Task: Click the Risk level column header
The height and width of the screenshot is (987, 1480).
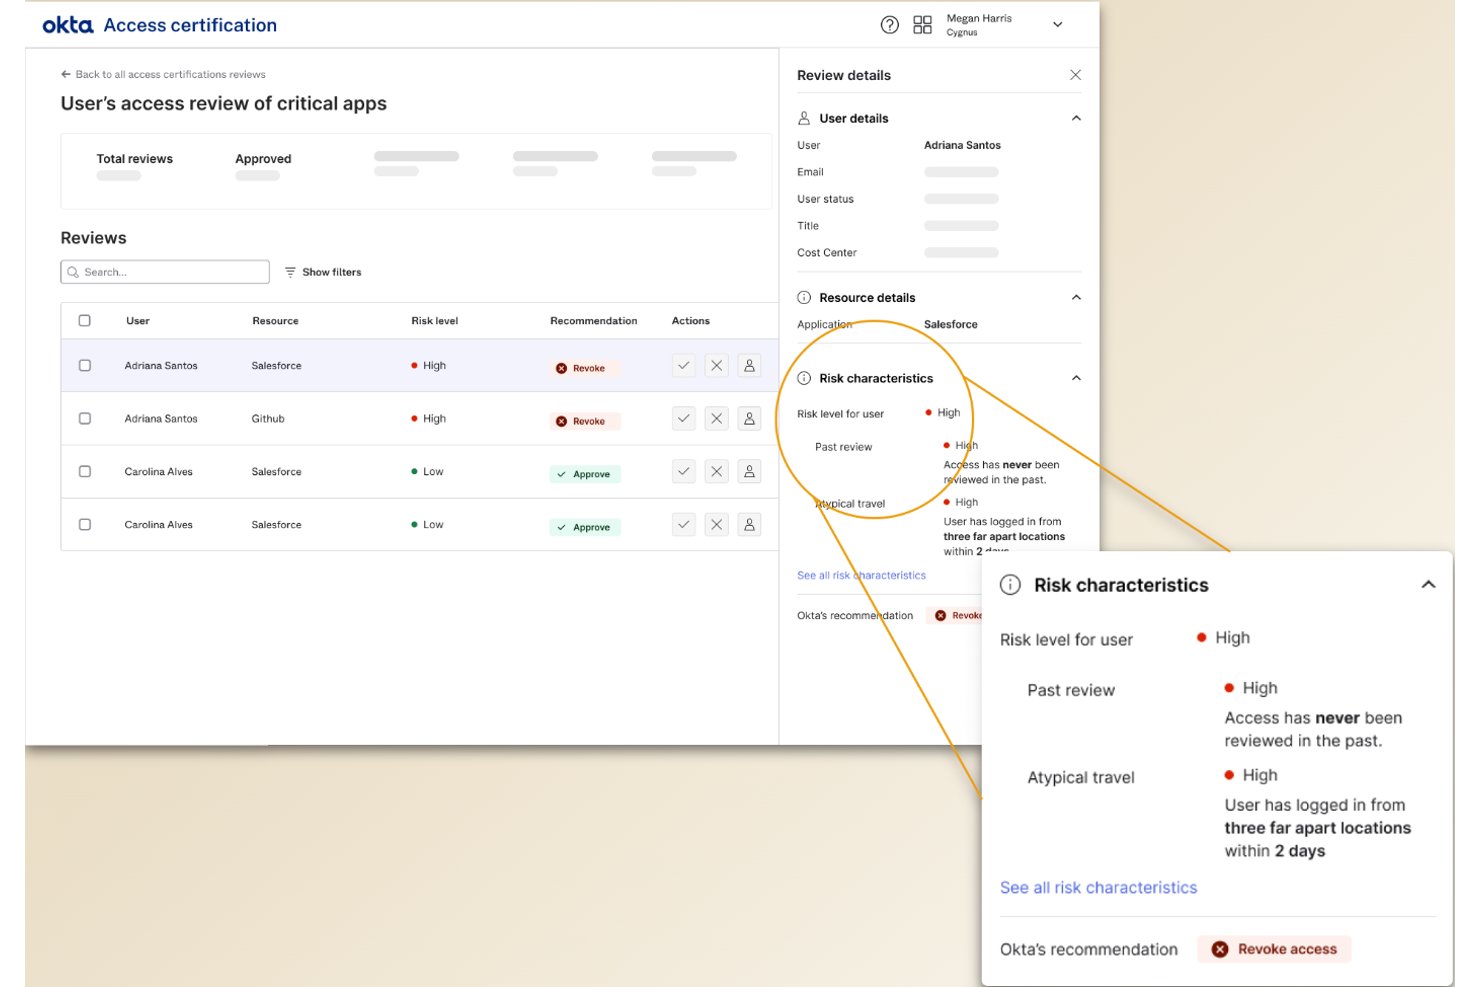Action: 435,321
